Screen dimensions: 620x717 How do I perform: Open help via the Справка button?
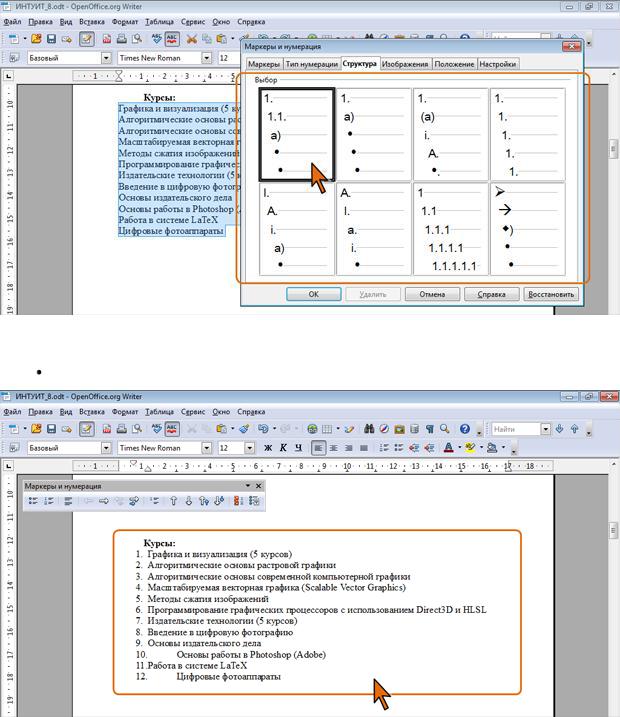coord(492,294)
